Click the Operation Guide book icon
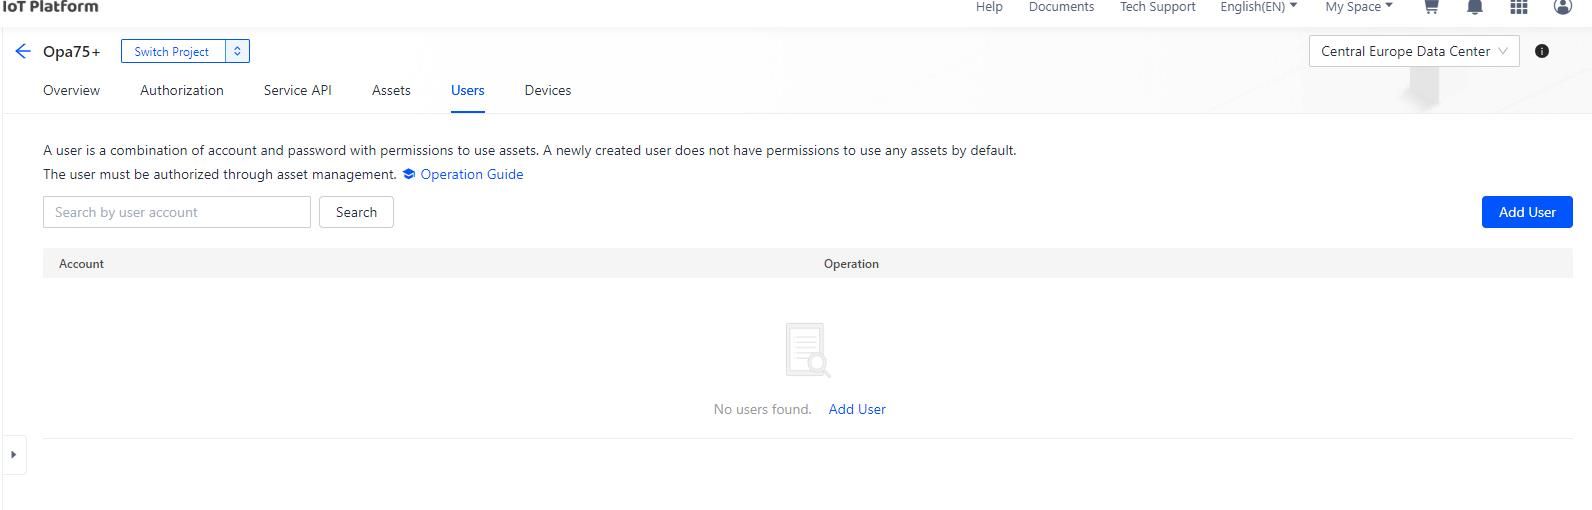 (409, 174)
